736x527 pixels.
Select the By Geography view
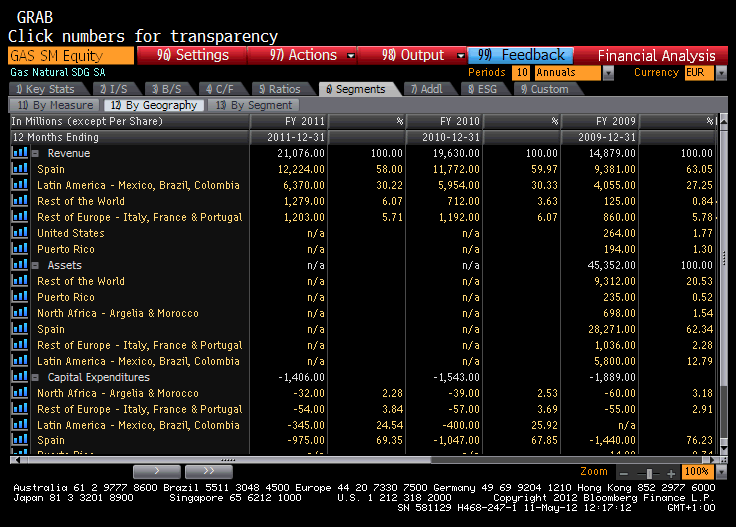tap(154, 105)
